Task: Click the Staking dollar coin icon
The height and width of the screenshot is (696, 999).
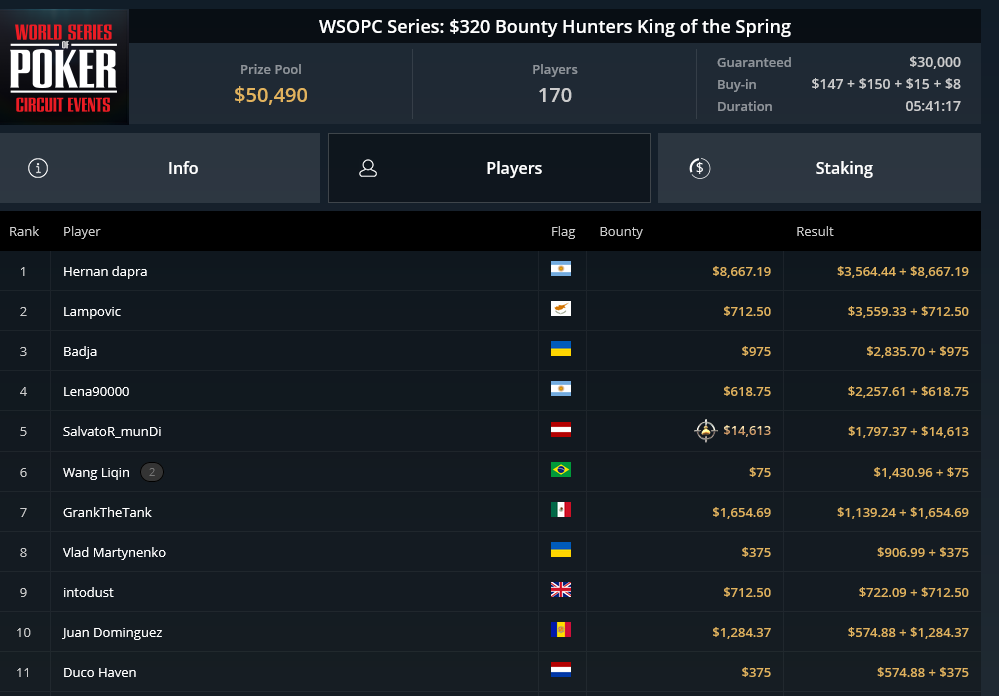Action: (700, 168)
